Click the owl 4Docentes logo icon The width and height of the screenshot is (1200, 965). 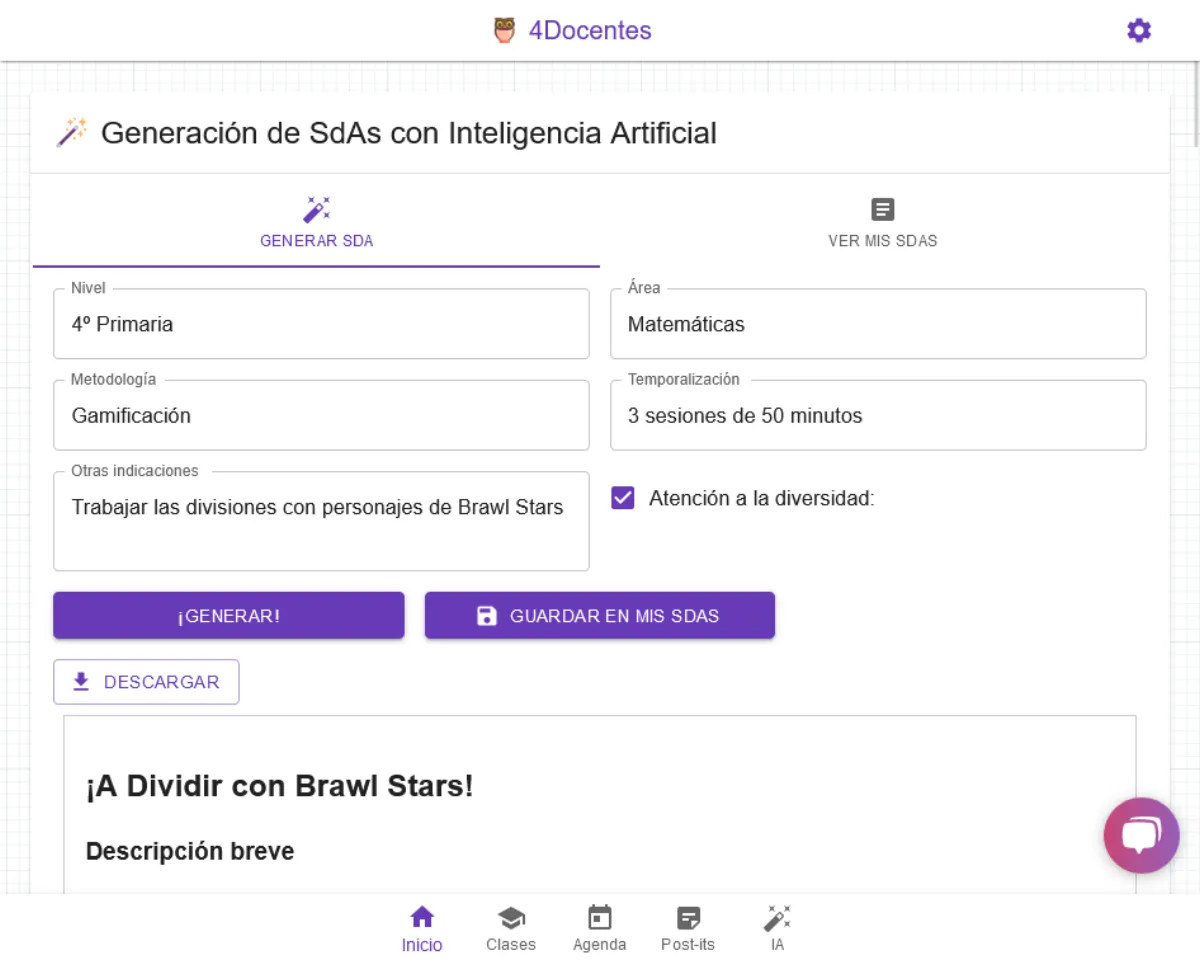tap(506, 30)
